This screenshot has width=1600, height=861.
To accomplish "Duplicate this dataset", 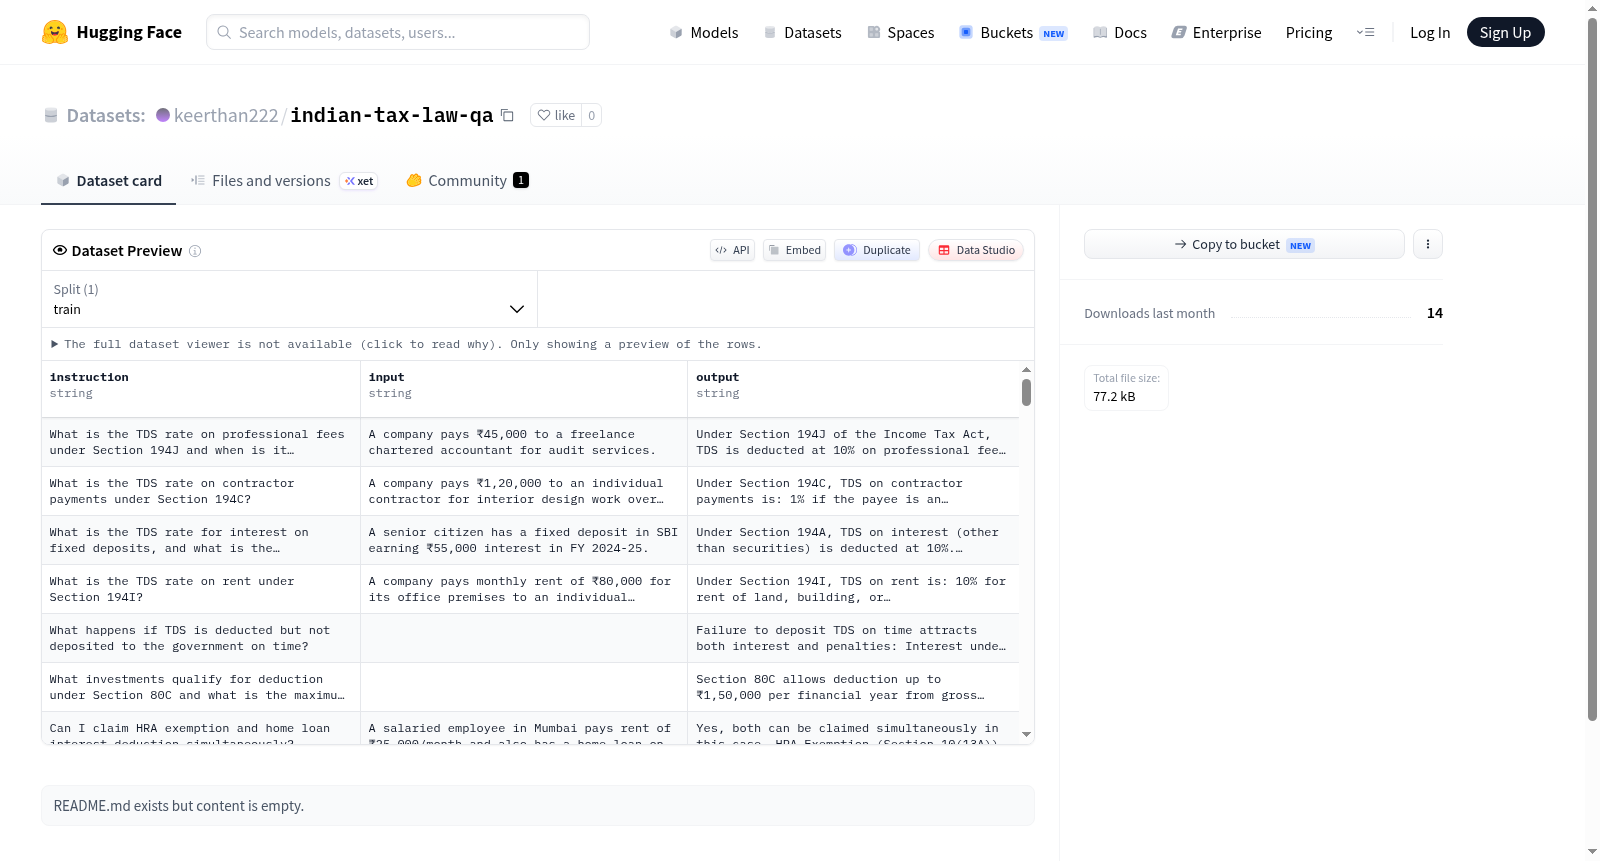I will (876, 250).
